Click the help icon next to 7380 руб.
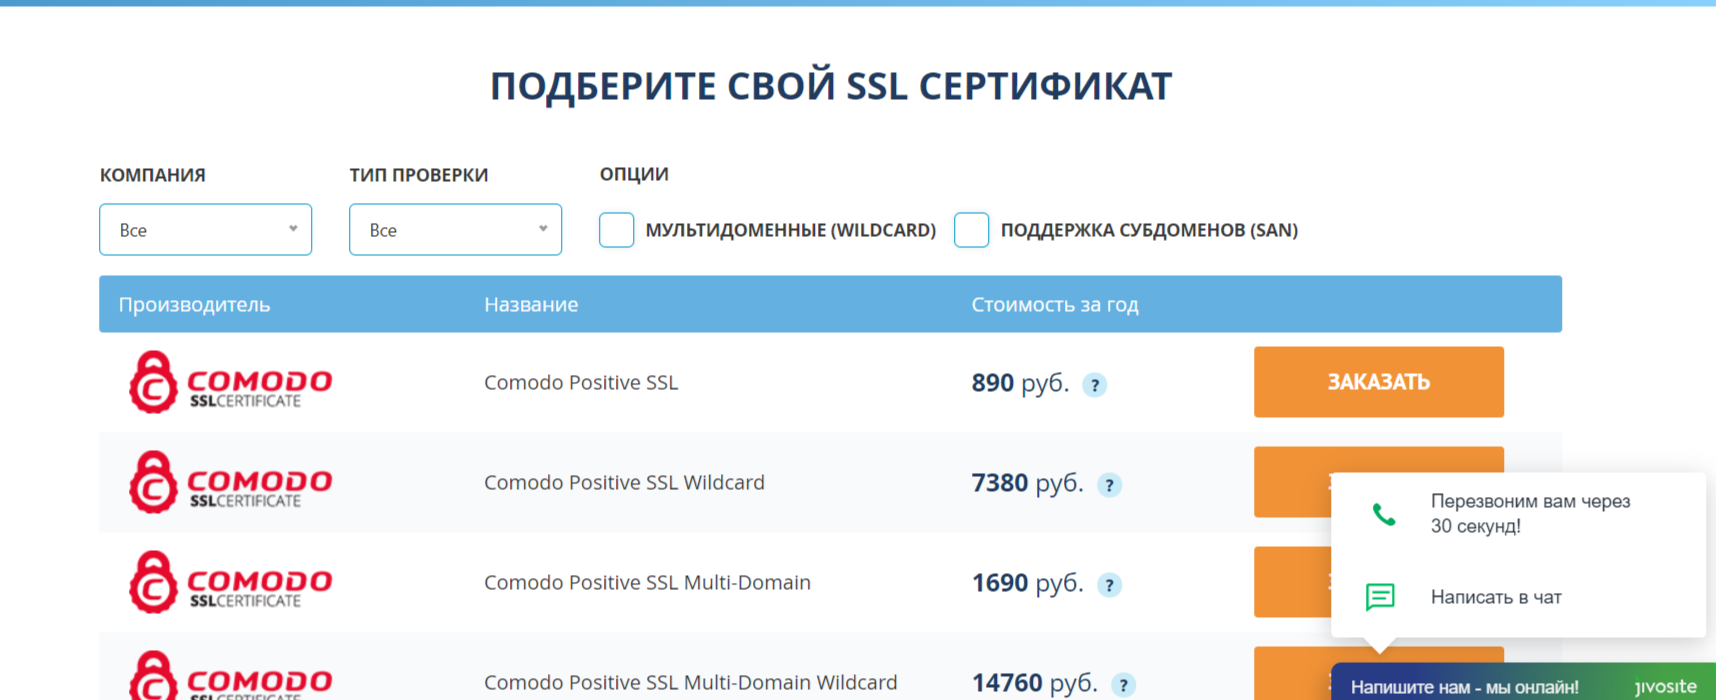 coord(1109,485)
